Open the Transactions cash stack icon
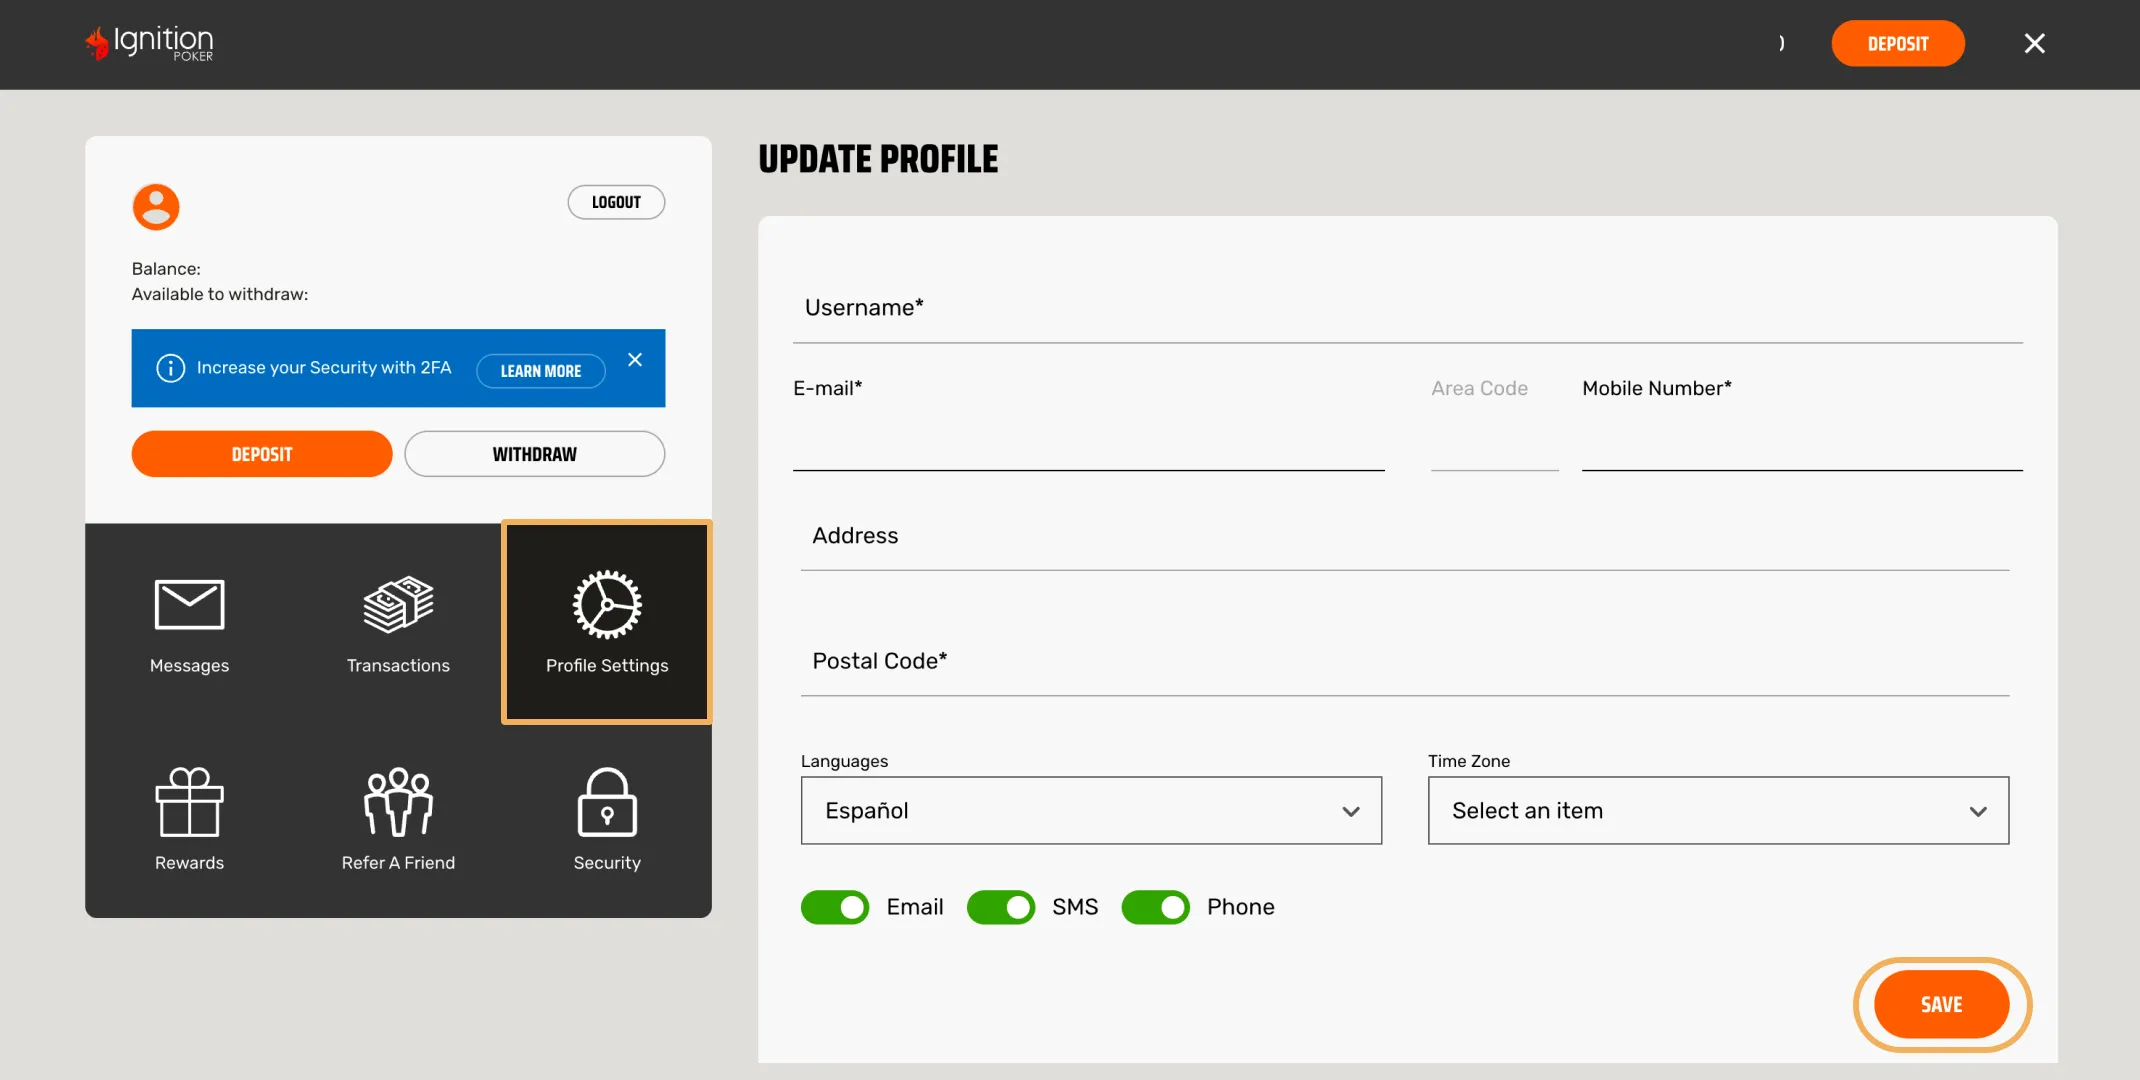 (398, 604)
